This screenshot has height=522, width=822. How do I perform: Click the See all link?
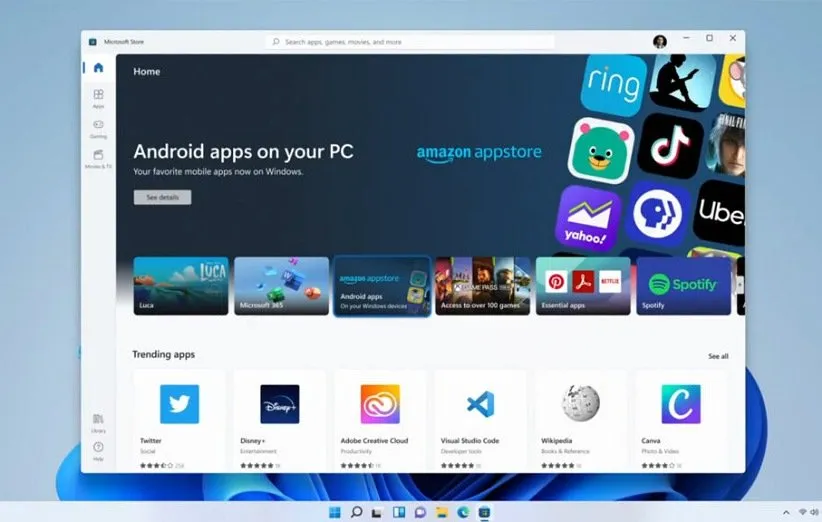[718, 356]
